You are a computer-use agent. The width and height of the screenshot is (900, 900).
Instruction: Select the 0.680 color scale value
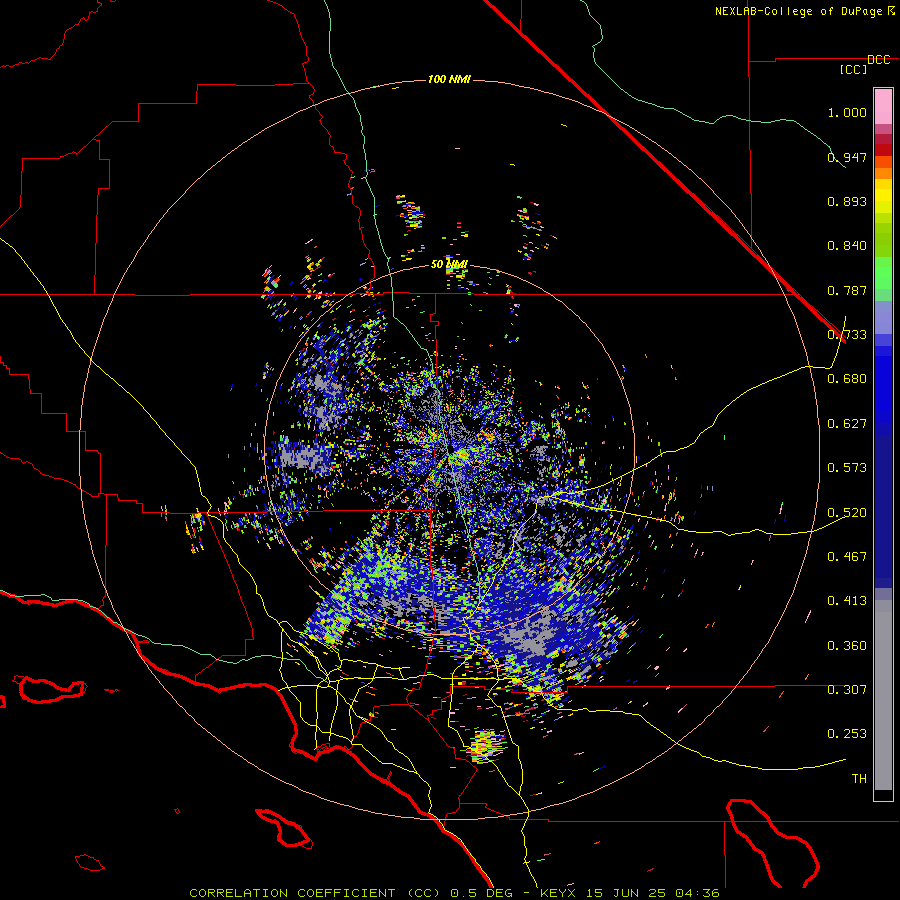coord(847,379)
